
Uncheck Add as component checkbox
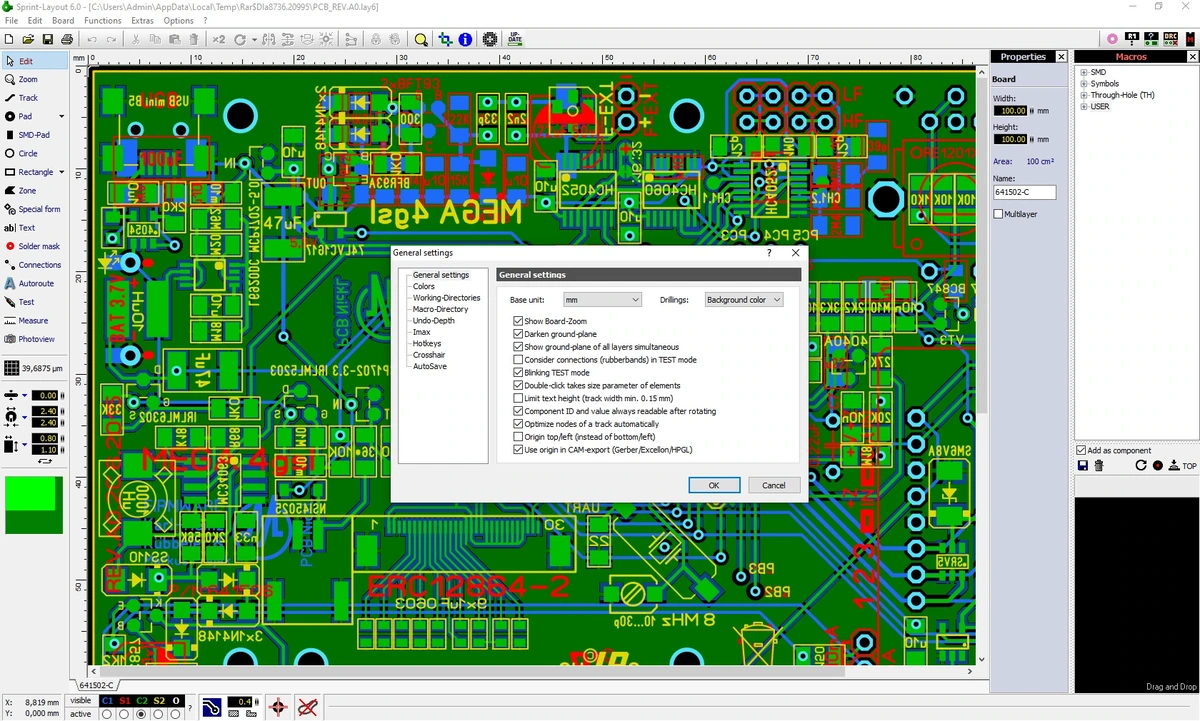pos(1082,451)
